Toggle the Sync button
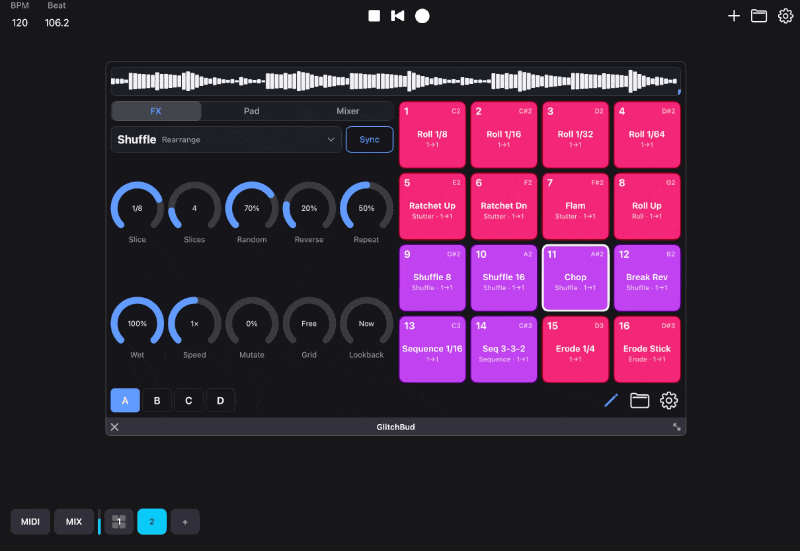The height and width of the screenshot is (551, 800). point(369,139)
